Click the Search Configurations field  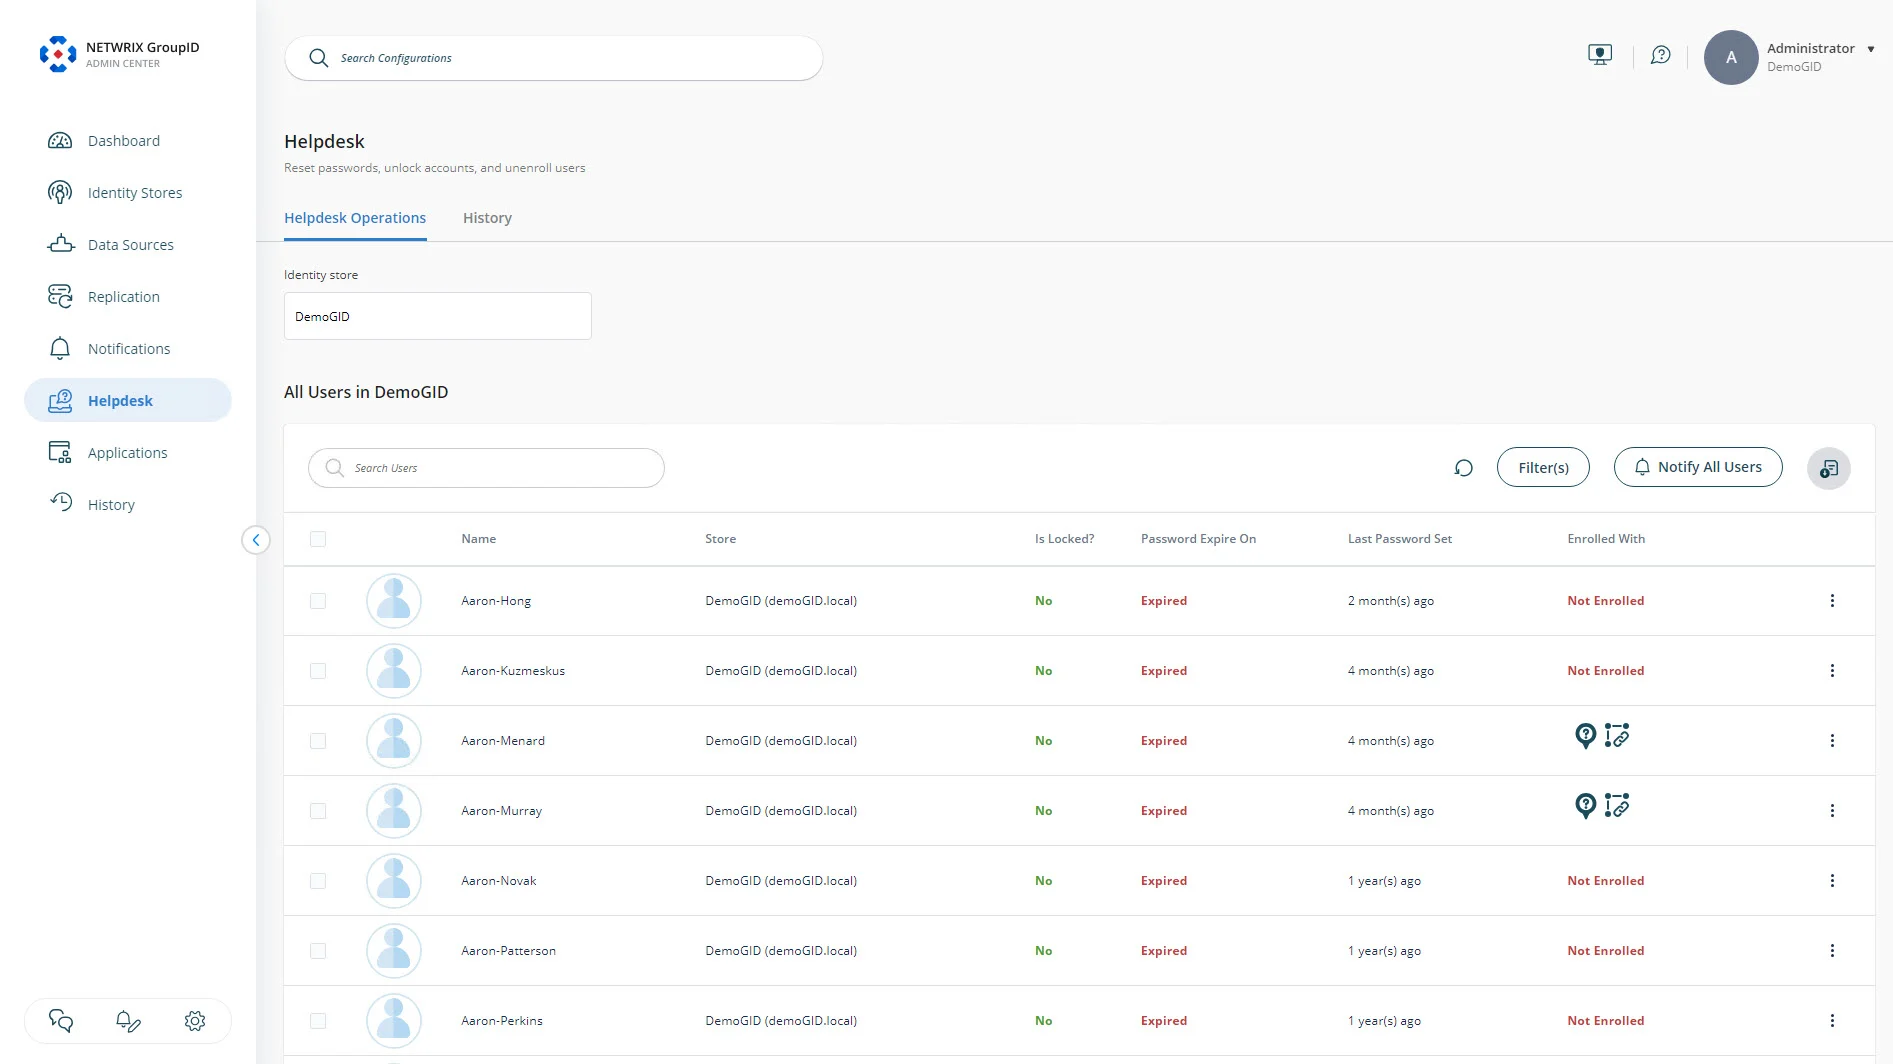(554, 58)
